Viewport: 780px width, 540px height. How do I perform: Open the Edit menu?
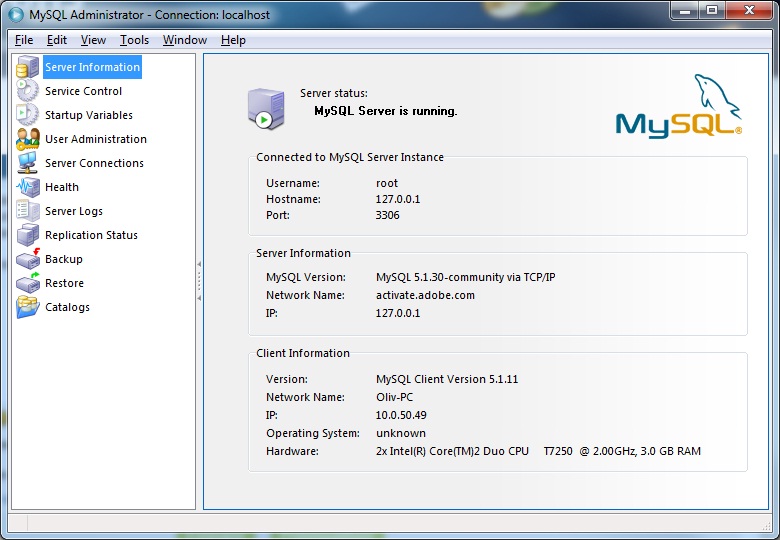[57, 40]
